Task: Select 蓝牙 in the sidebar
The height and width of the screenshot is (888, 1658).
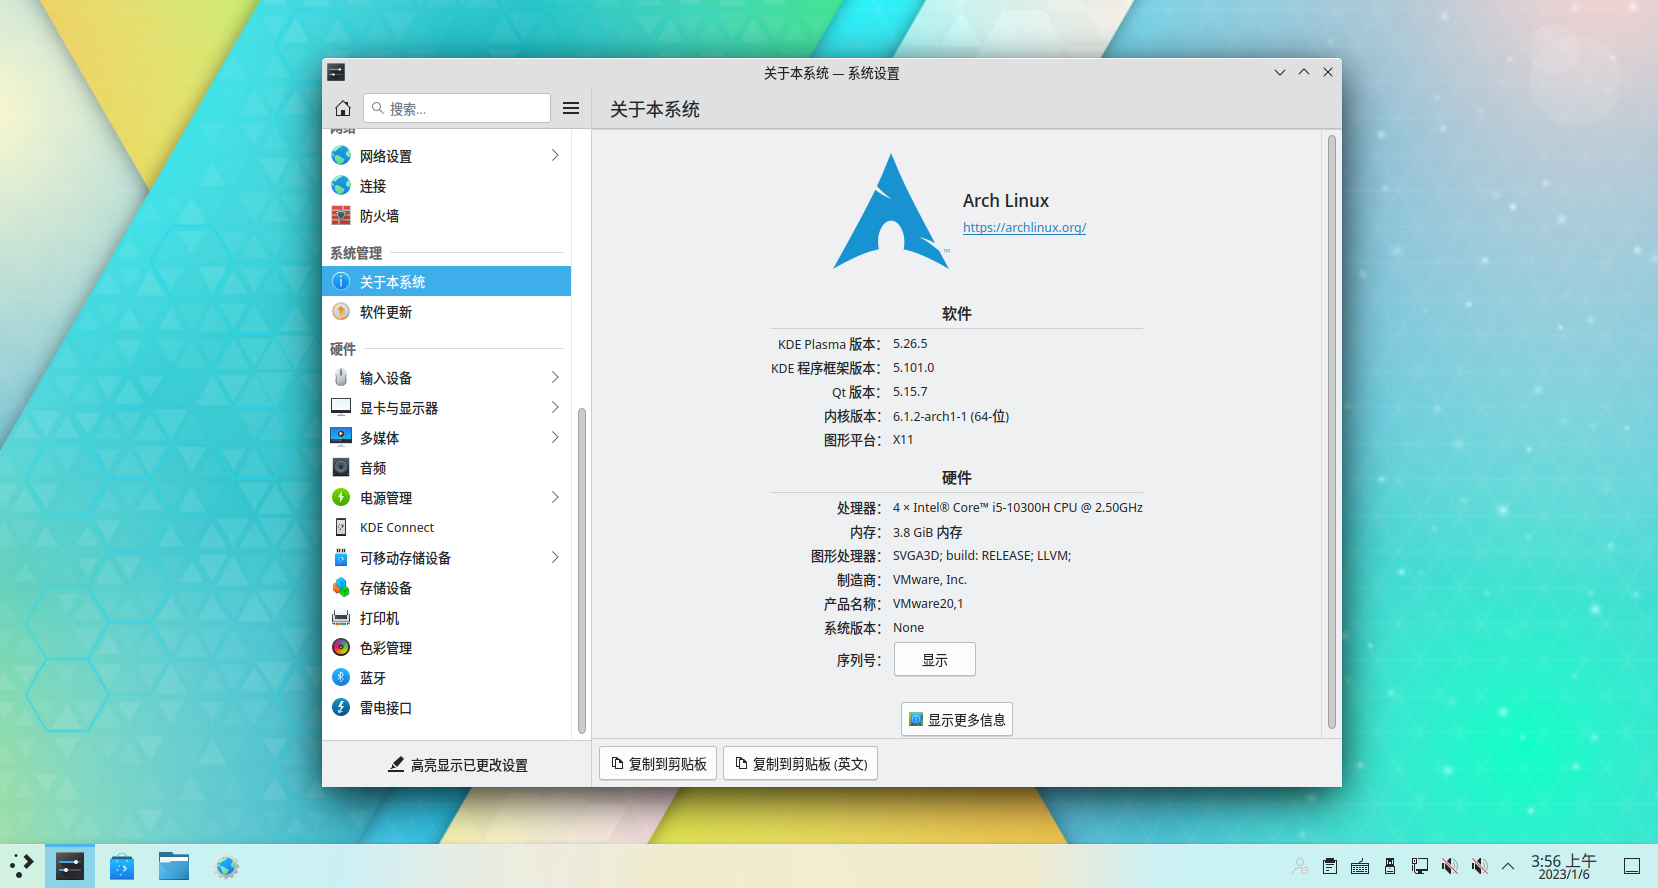Action: tap(446, 678)
